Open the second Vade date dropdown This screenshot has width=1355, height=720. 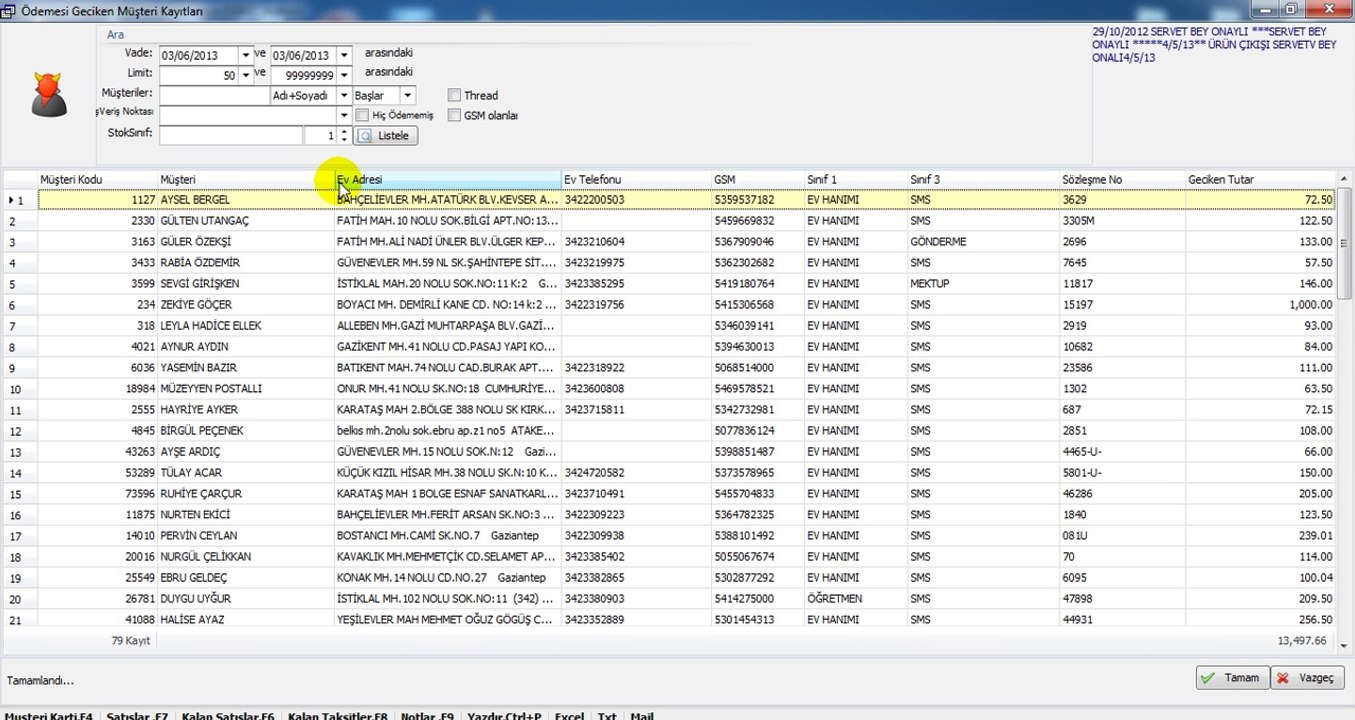344,55
